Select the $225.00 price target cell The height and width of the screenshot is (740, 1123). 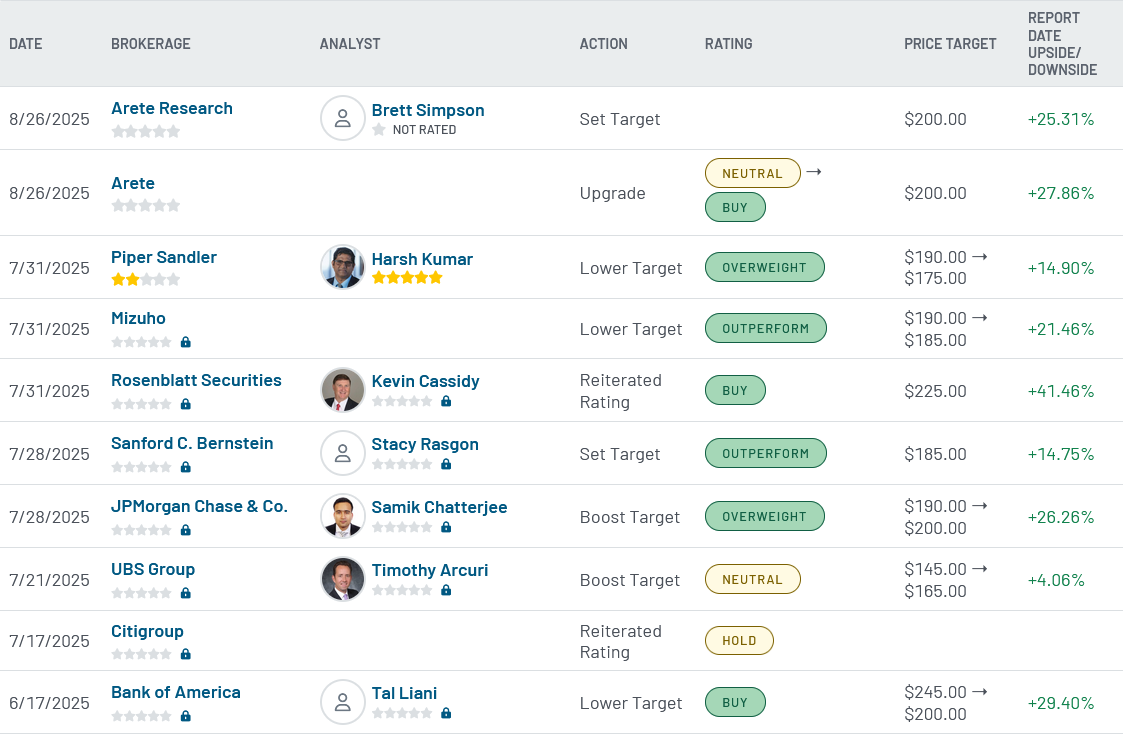tap(935, 391)
